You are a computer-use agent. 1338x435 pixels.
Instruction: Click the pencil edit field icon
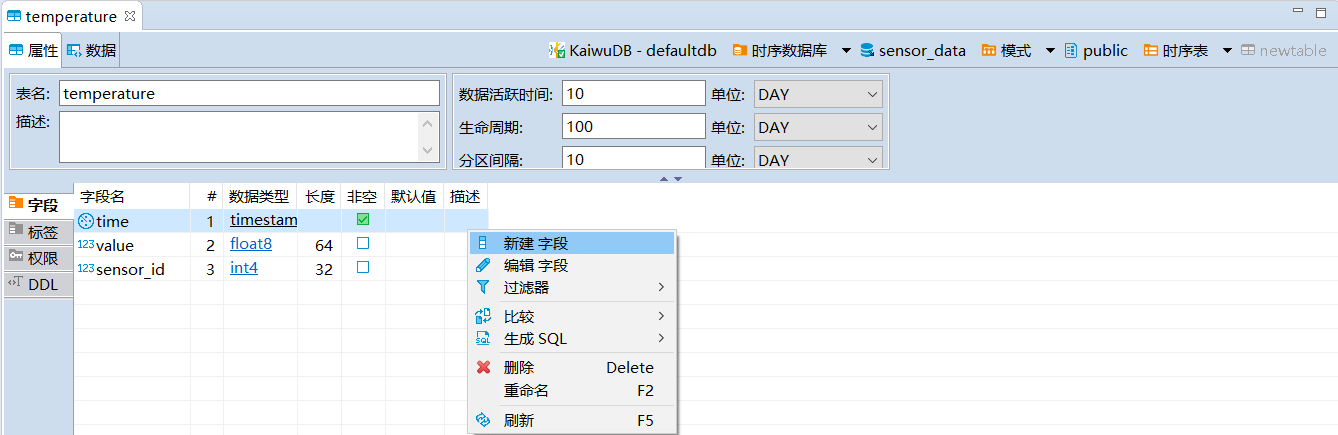(483, 266)
